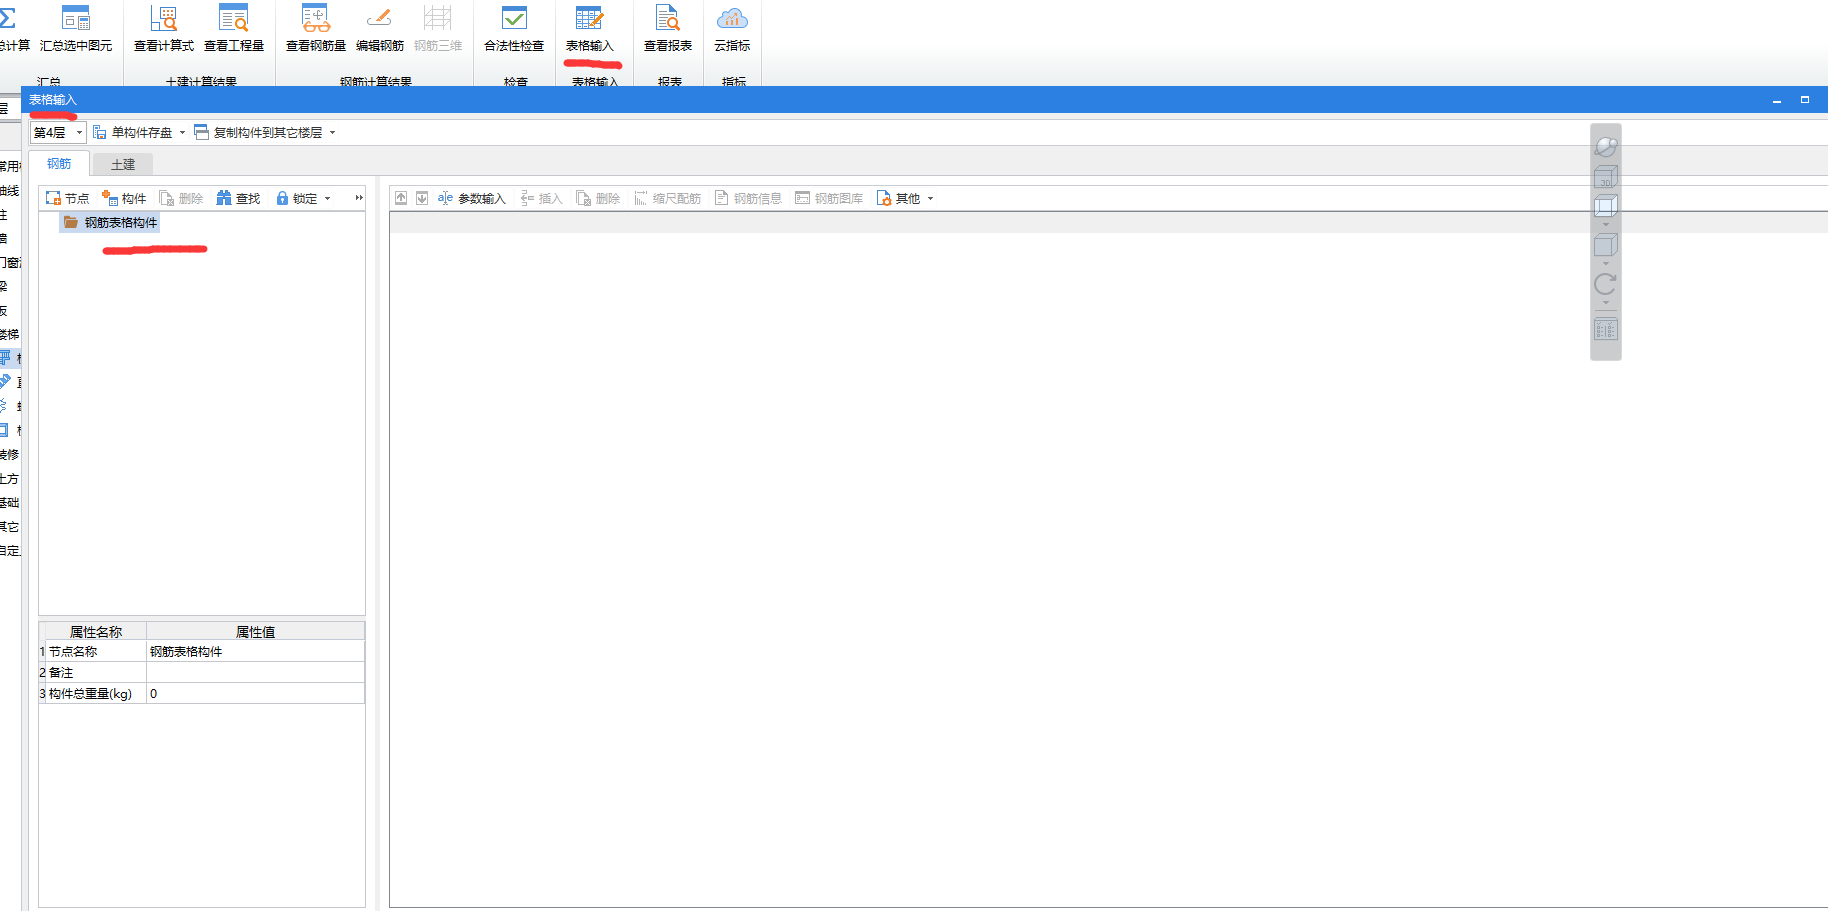The image size is (1828, 911).
Task: Click the 构件总重量 value 0 cell
Action: [x=255, y=693]
